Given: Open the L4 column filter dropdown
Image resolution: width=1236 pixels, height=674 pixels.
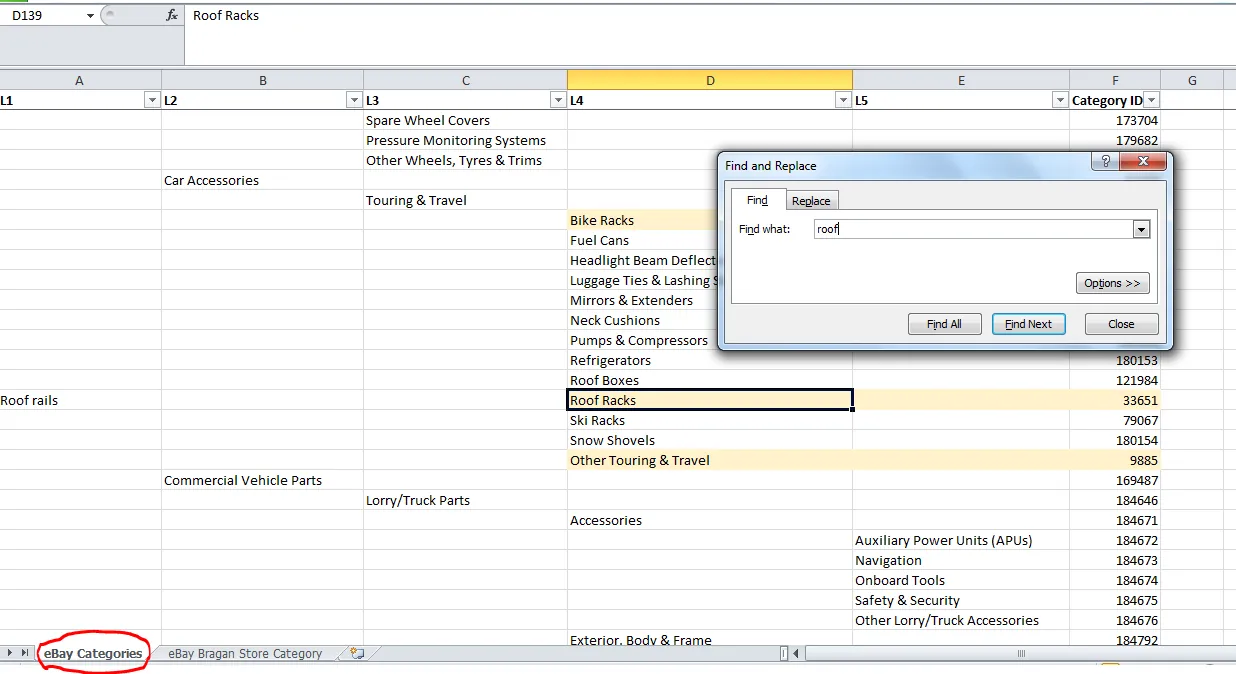Looking at the screenshot, I should coord(843,100).
